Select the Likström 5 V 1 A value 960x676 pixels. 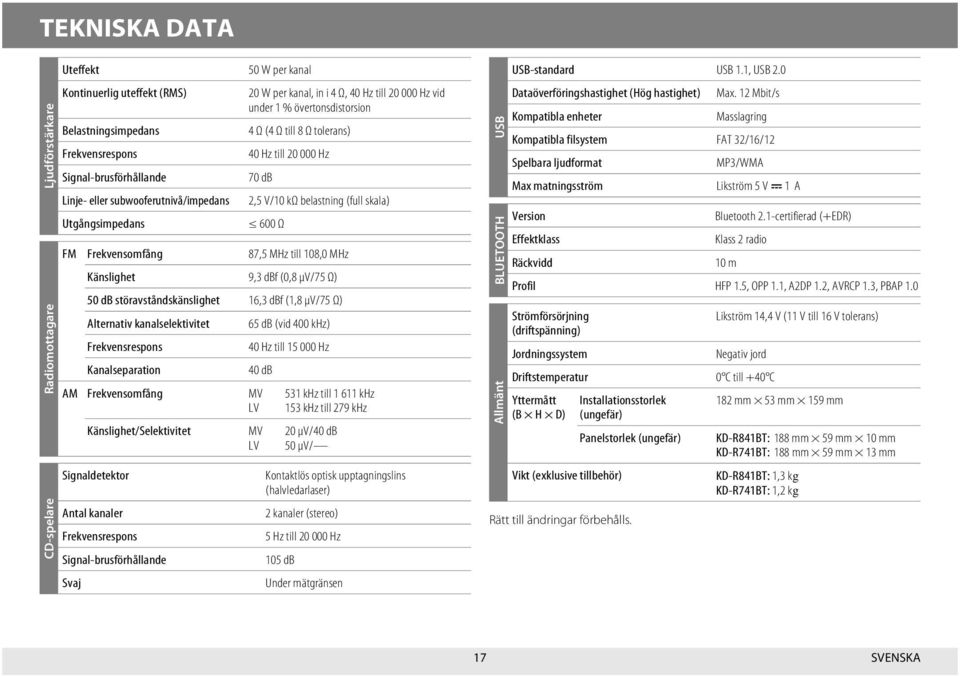pos(758,186)
